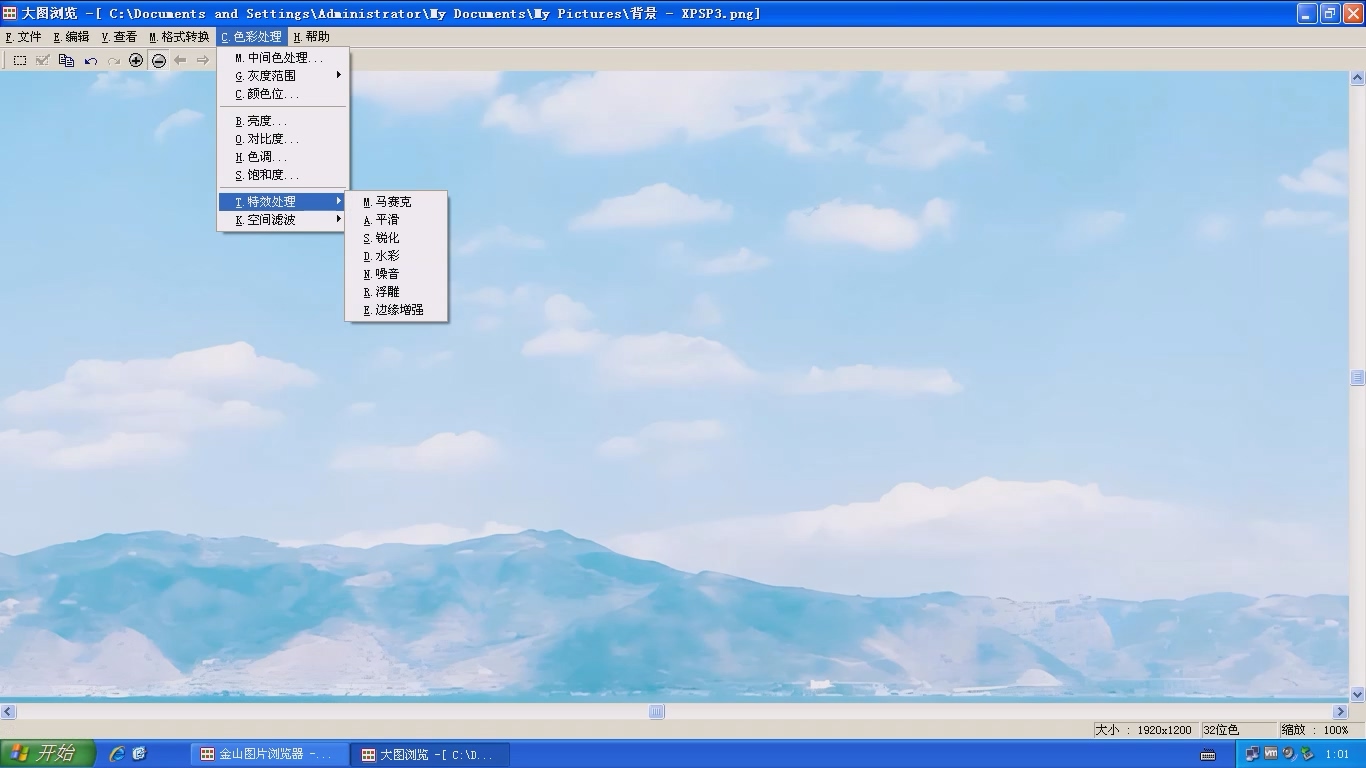Click the horizontal scrollbar thumb
This screenshot has height=768, width=1366.
pos(656,712)
